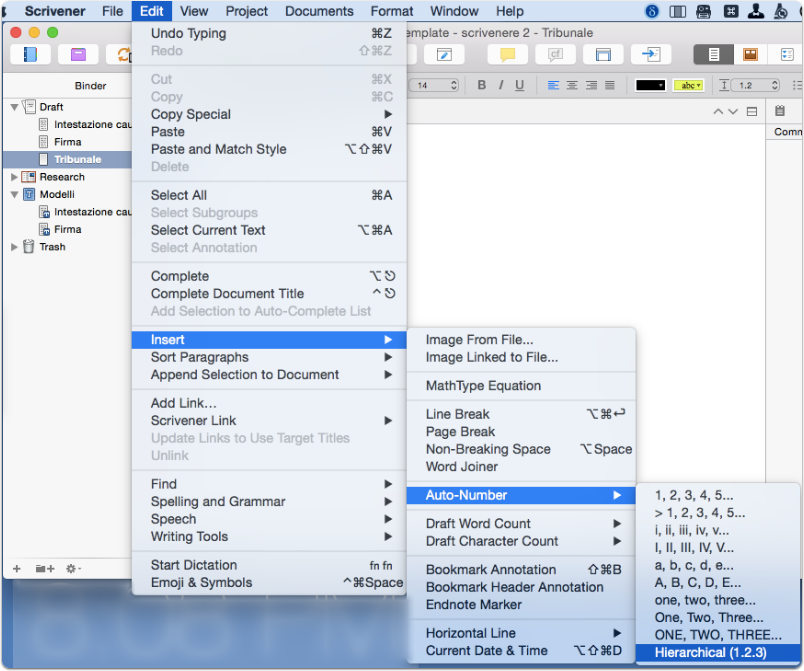
Task: Click the blue circular menu bar icon
Action: pyautogui.click(x=652, y=11)
